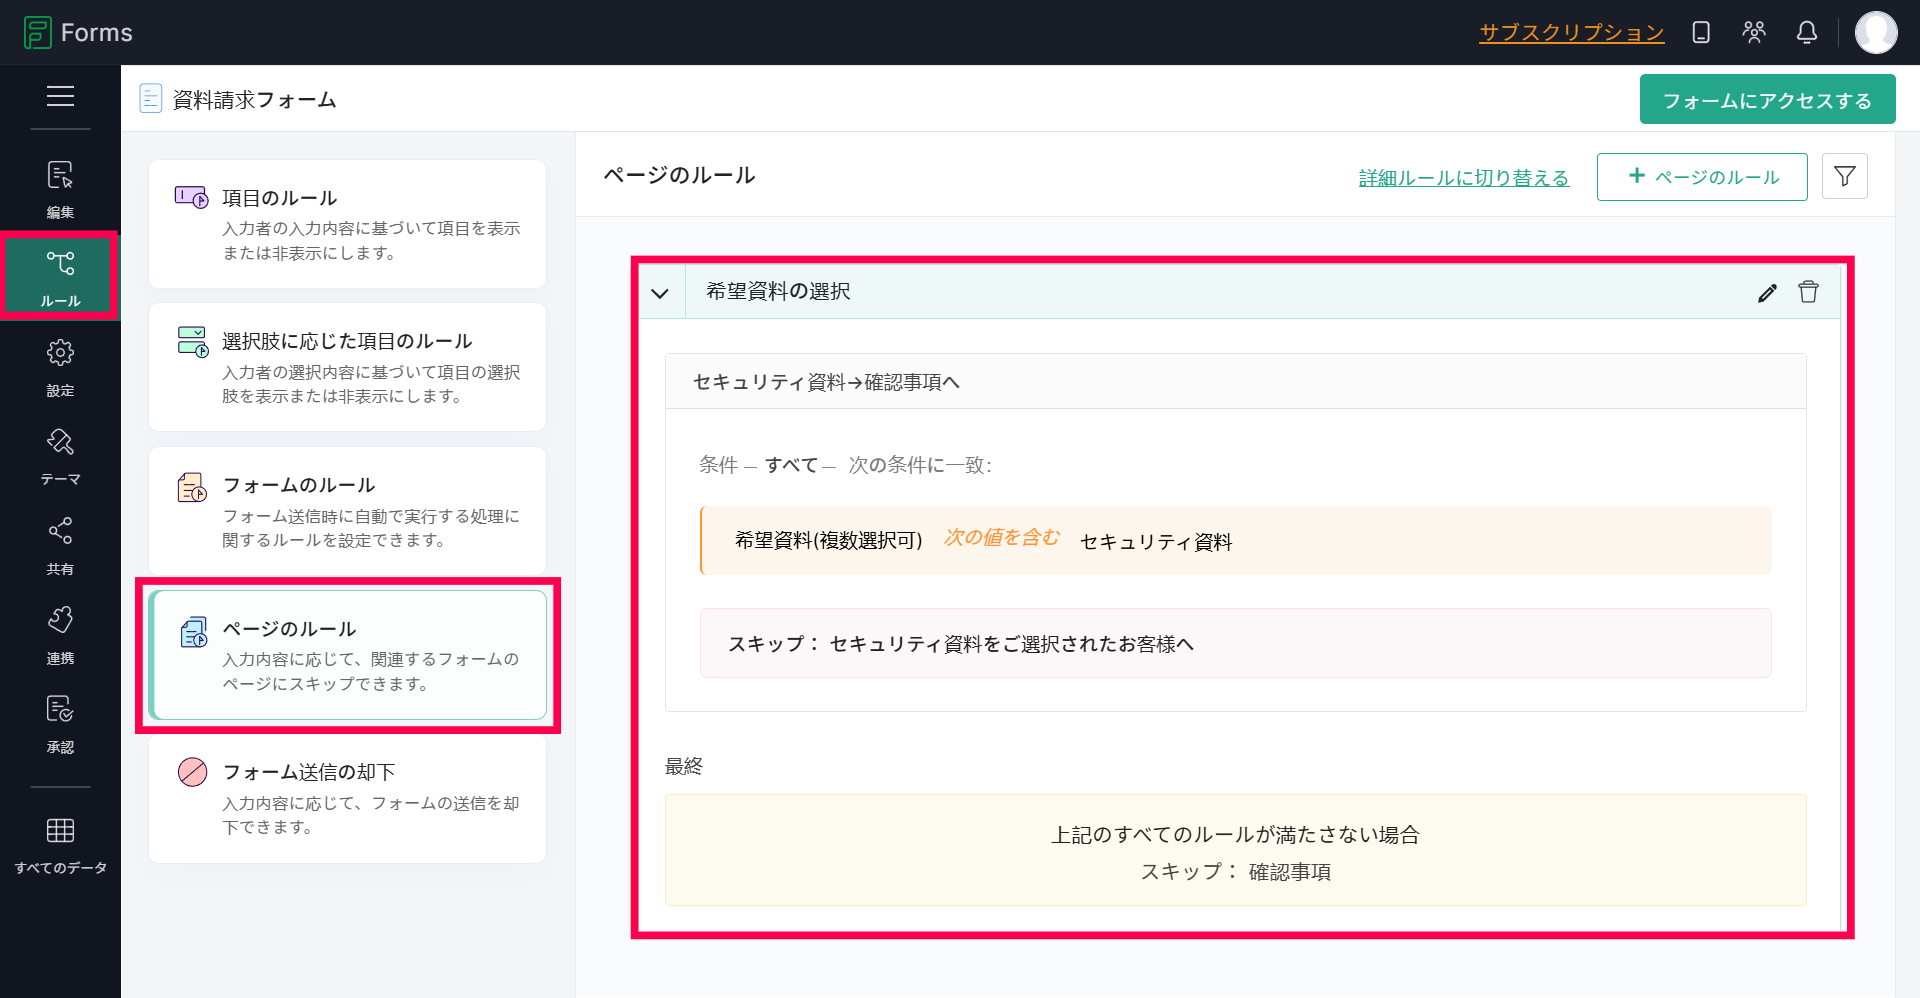This screenshot has width=1920, height=998.
Task: Open the 共有 share icon
Action: (x=60, y=545)
